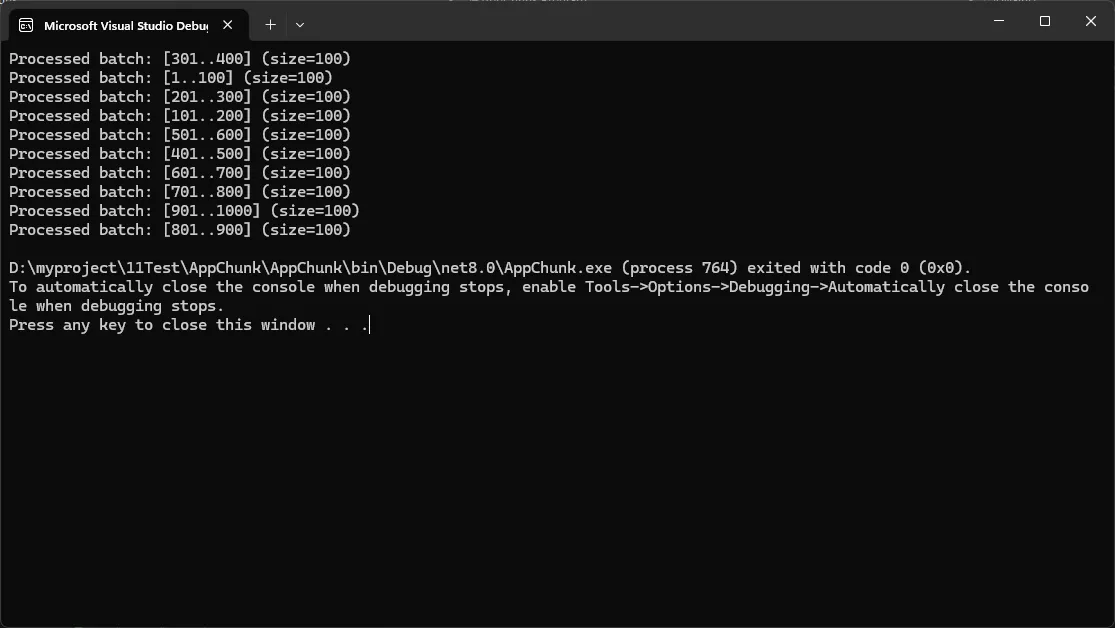This screenshot has height=628, width=1115.
Task: Click the "[701..800]" batch output line
Action: coord(180,192)
